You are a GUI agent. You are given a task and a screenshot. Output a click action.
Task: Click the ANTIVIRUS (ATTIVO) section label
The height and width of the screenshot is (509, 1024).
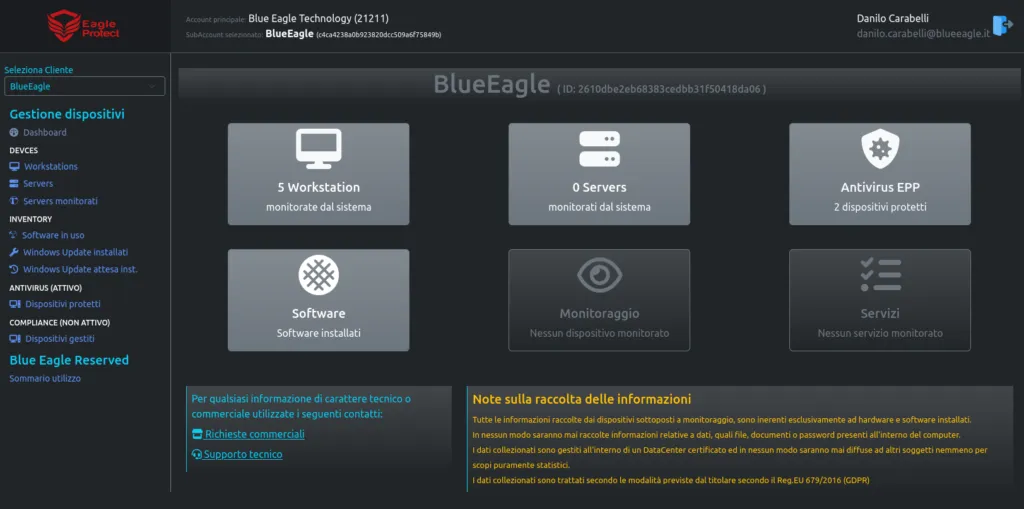click(46, 287)
